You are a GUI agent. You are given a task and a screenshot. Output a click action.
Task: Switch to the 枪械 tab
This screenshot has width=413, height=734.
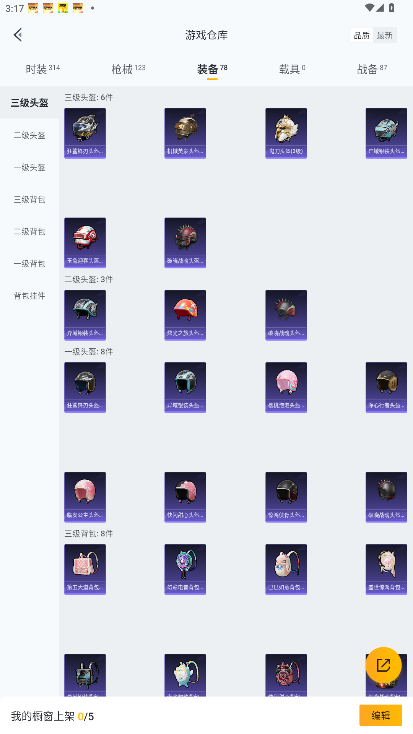pos(128,69)
